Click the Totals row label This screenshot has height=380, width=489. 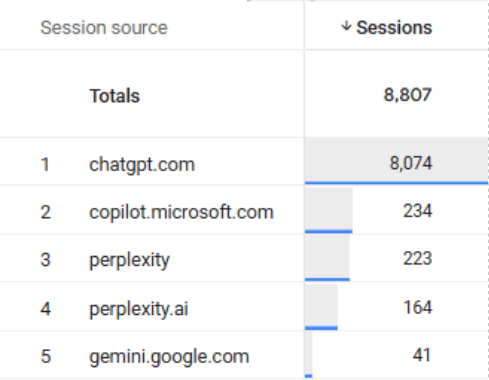114,96
